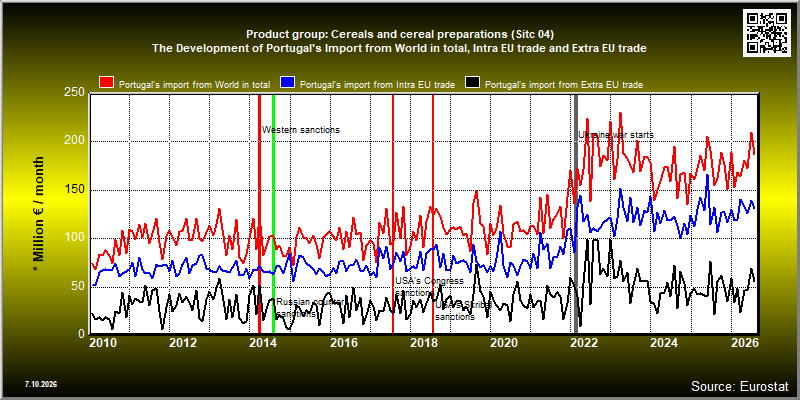Click the "USA's Congress sanctions" annotation
The width and height of the screenshot is (800, 400).
point(430,287)
